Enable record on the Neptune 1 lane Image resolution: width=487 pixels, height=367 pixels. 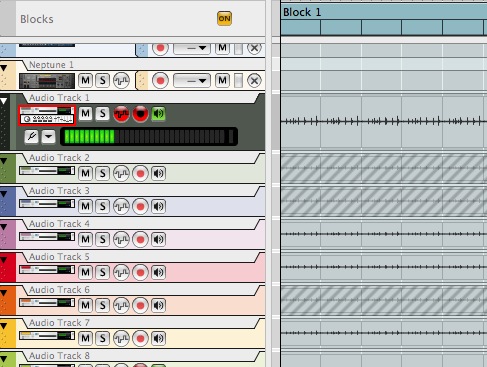[160, 81]
